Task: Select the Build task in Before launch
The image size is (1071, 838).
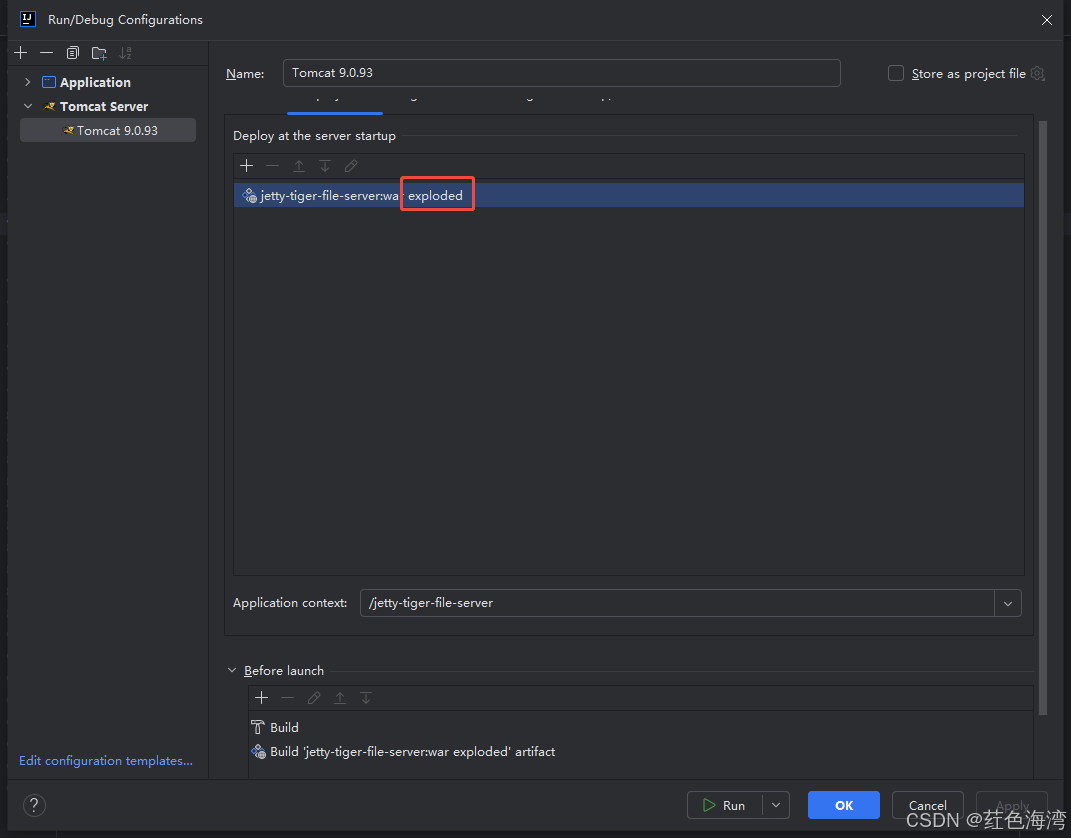Action: (x=275, y=727)
